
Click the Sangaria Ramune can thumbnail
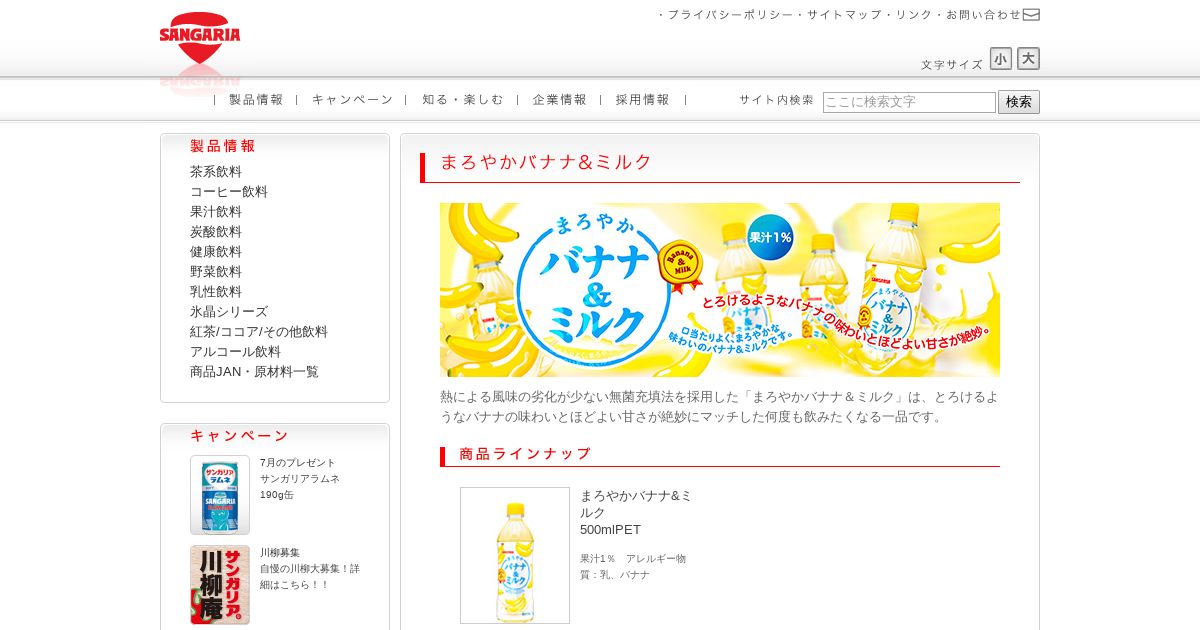pos(220,495)
